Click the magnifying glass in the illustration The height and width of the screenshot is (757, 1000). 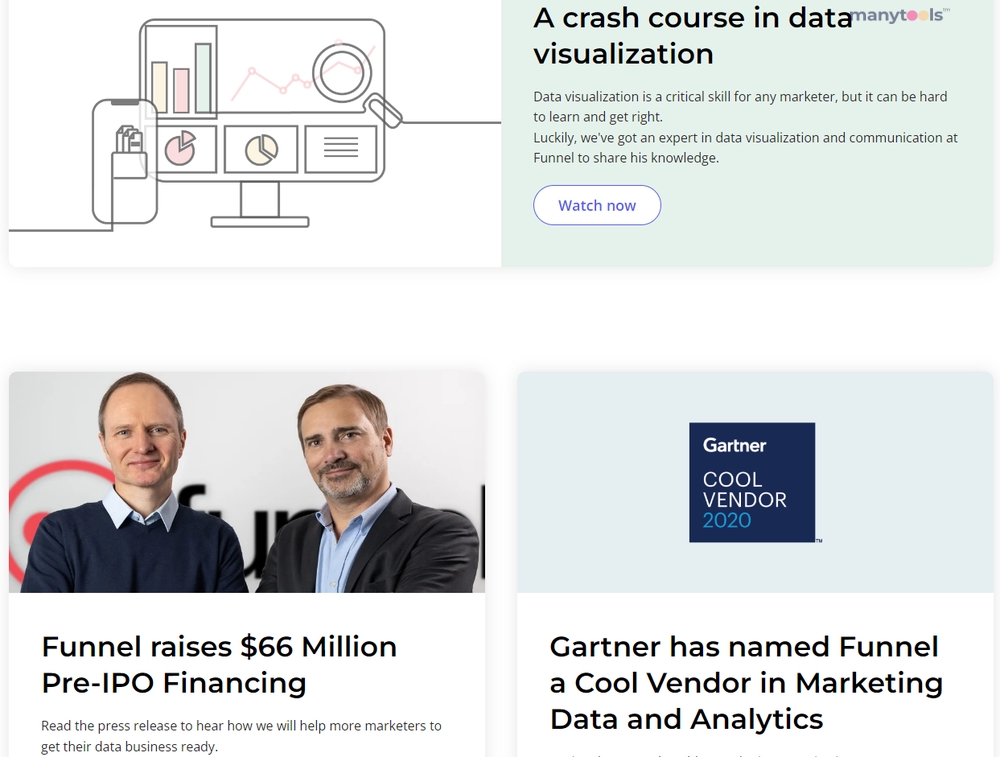356,82
